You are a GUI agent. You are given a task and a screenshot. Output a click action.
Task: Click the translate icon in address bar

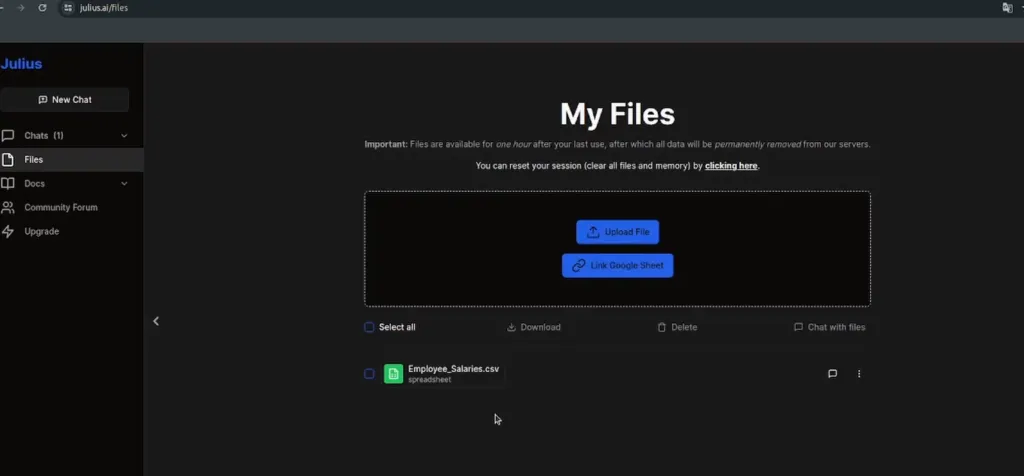point(1007,8)
